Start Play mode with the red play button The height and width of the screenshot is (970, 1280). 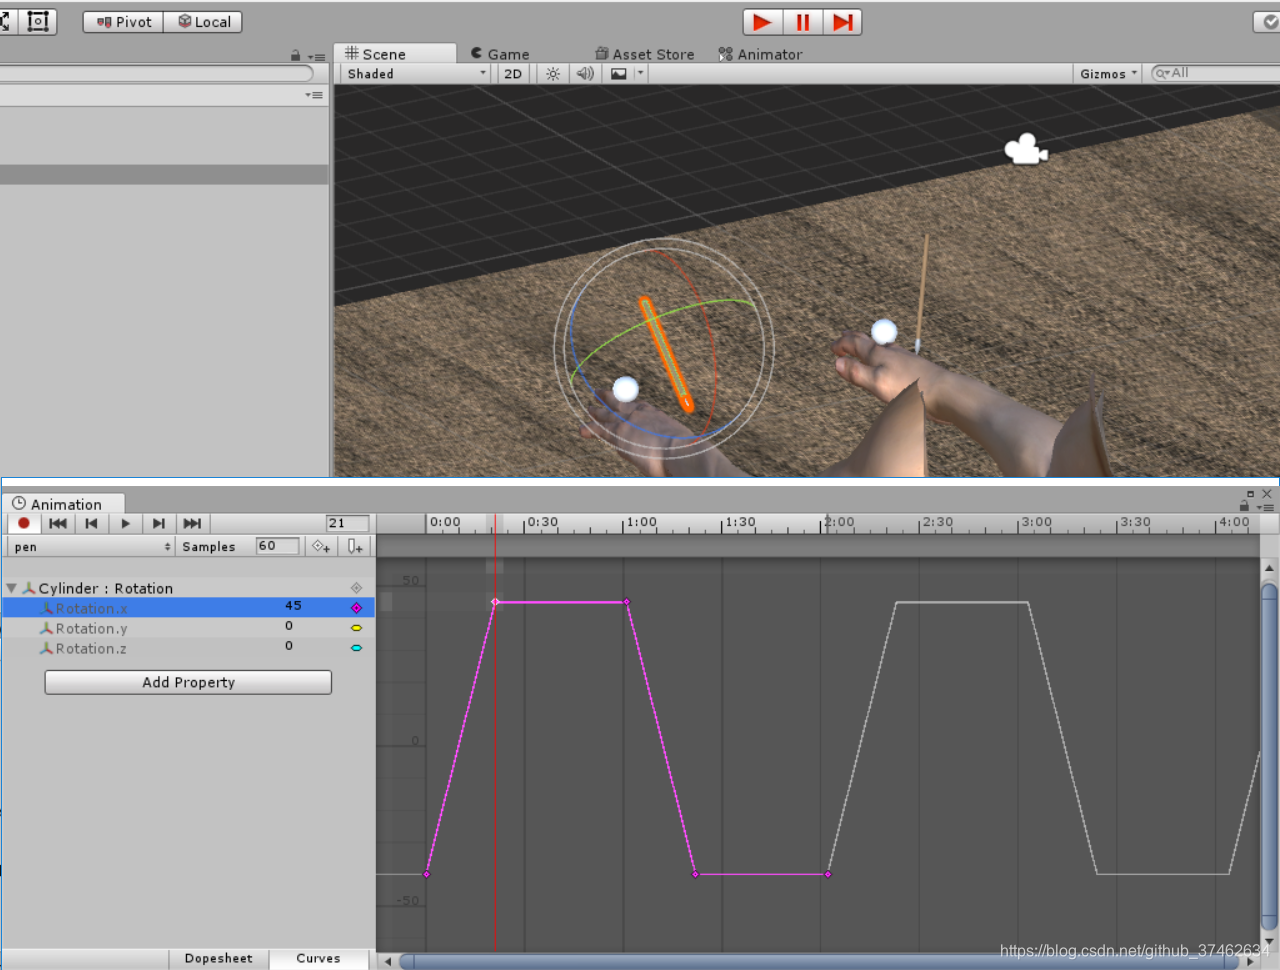click(762, 22)
